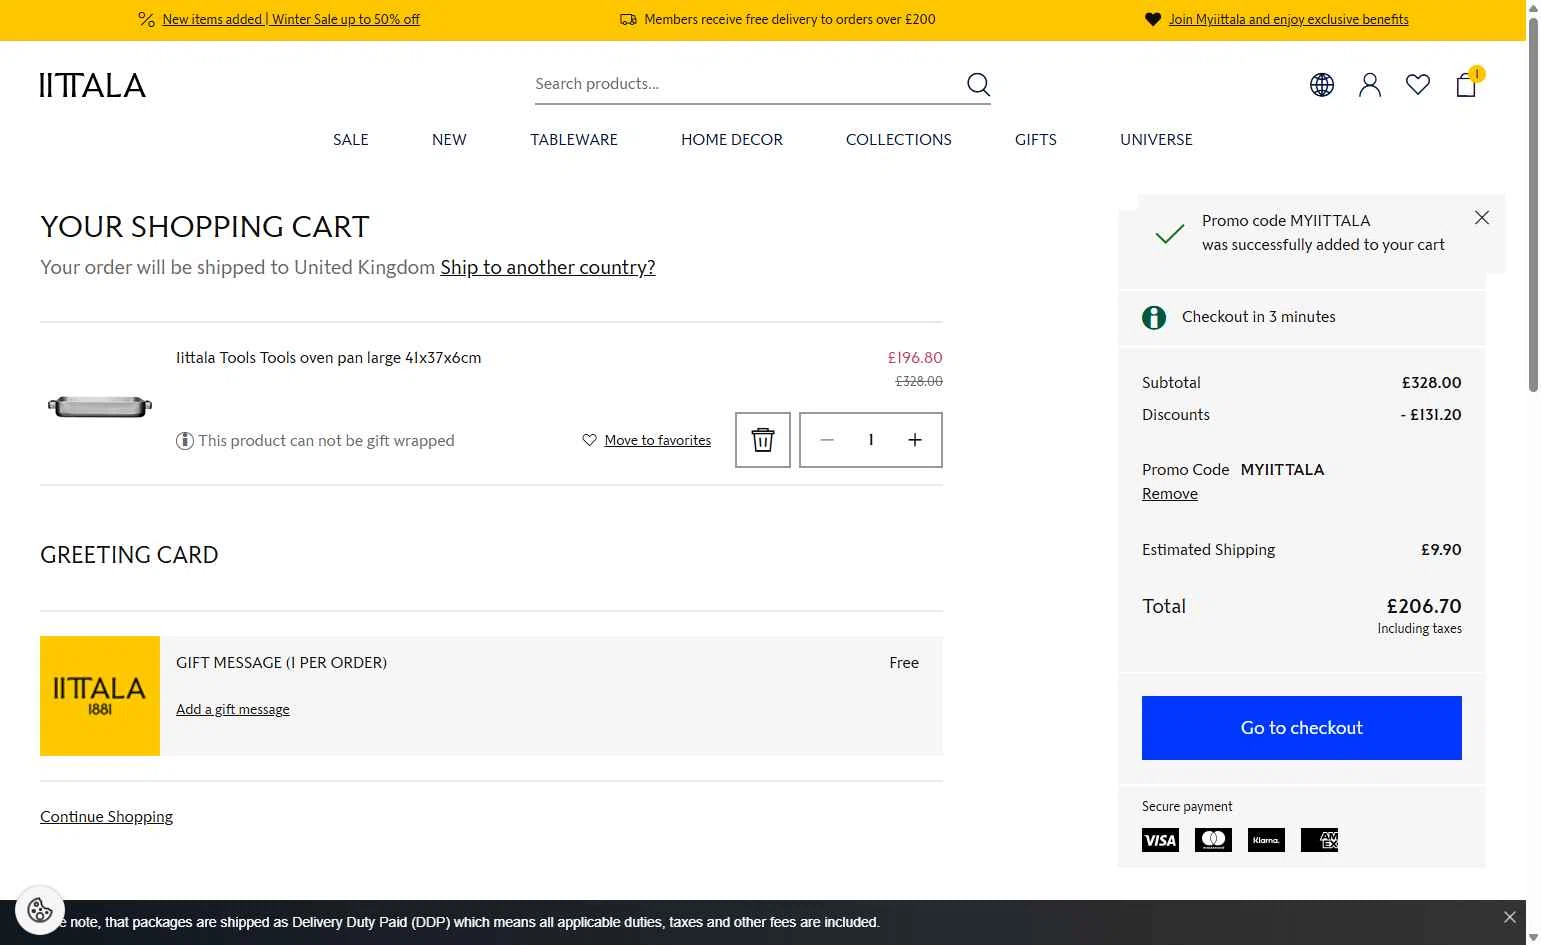This screenshot has height=945, width=1541.
Task: Click the Checkout in 3 minutes info icon
Action: [x=1154, y=318]
